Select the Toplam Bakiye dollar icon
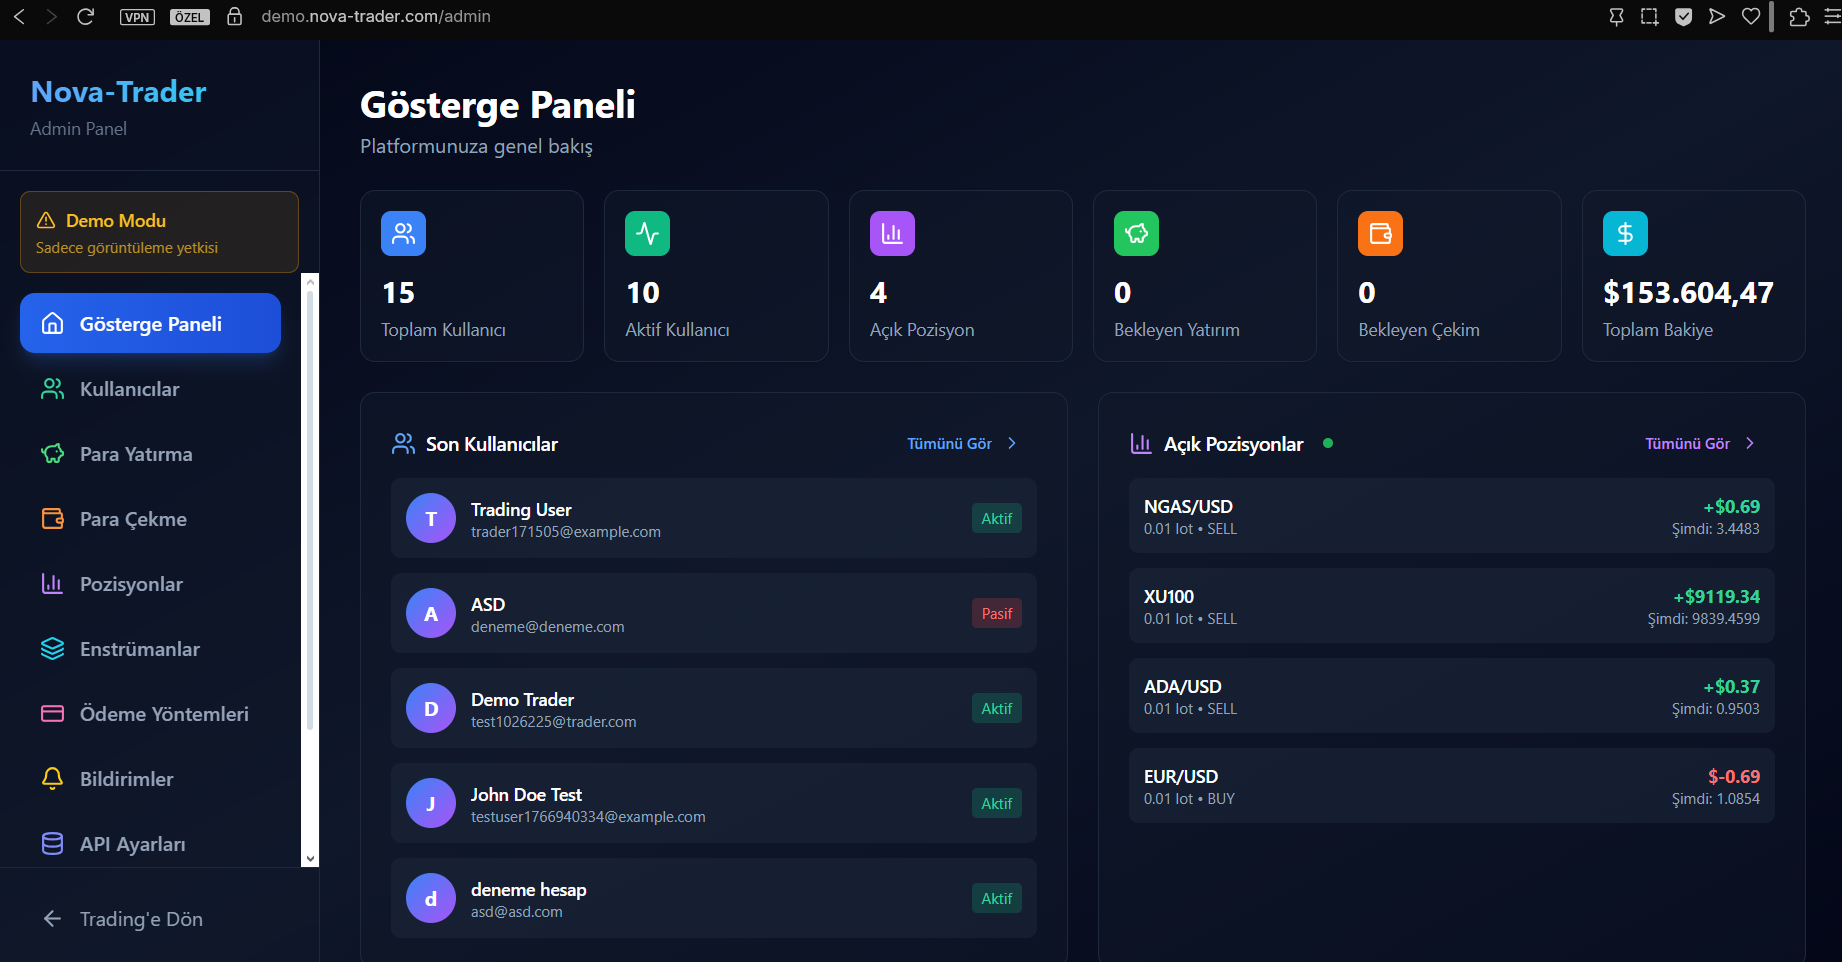This screenshot has width=1842, height=962. point(1624,233)
